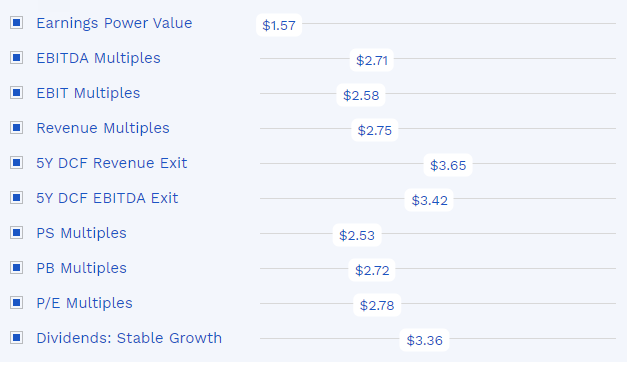The width and height of the screenshot is (627, 366).
Task: Toggle the 5Y DCF Revenue Exit checkbox
Action: coord(16,162)
